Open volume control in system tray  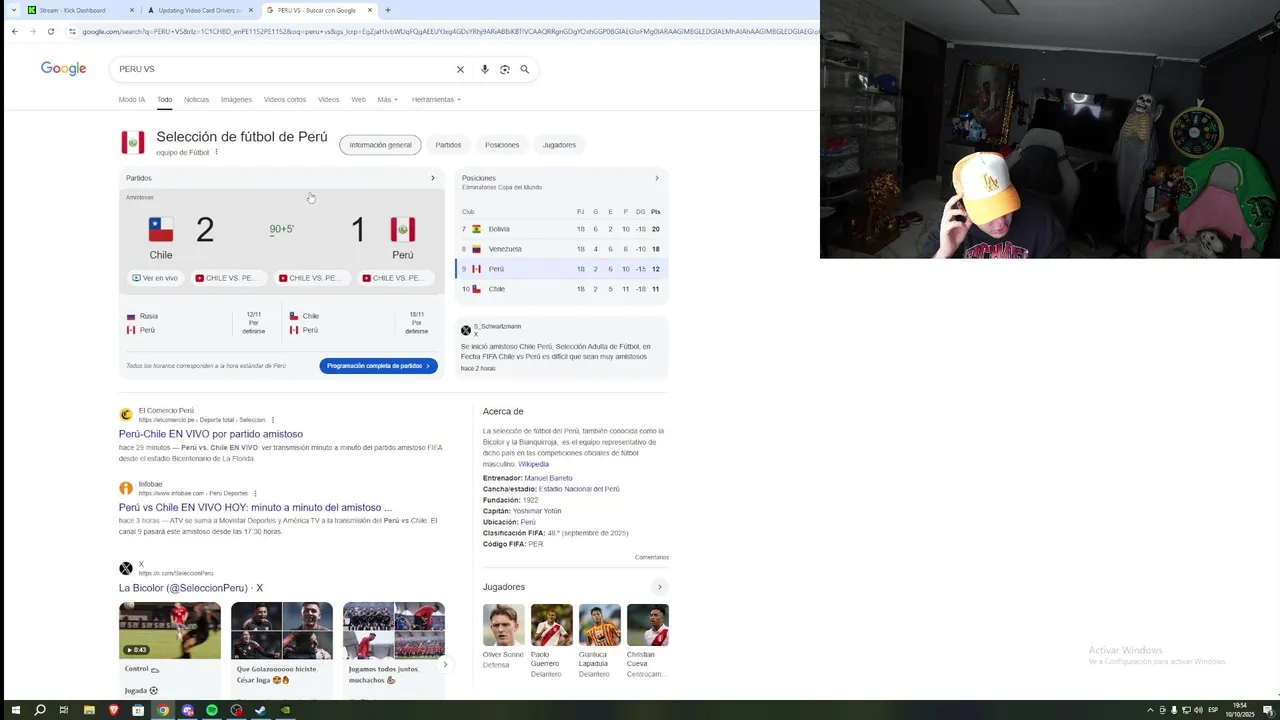[1198, 710]
